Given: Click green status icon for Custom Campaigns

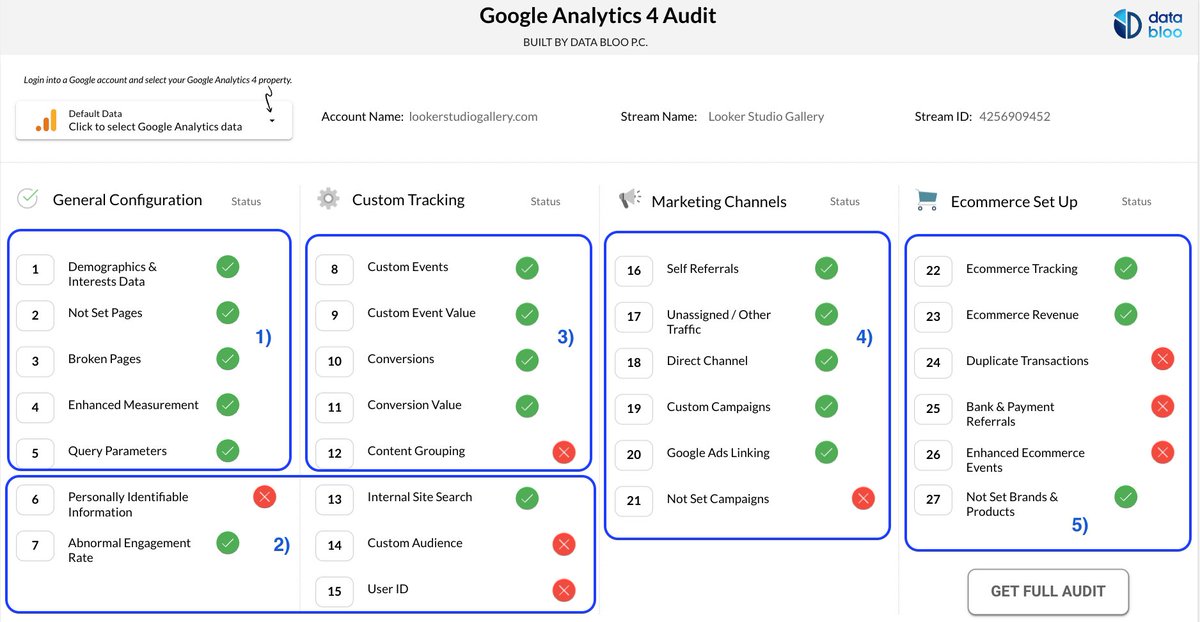Looking at the screenshot, I should click(826, 406).
